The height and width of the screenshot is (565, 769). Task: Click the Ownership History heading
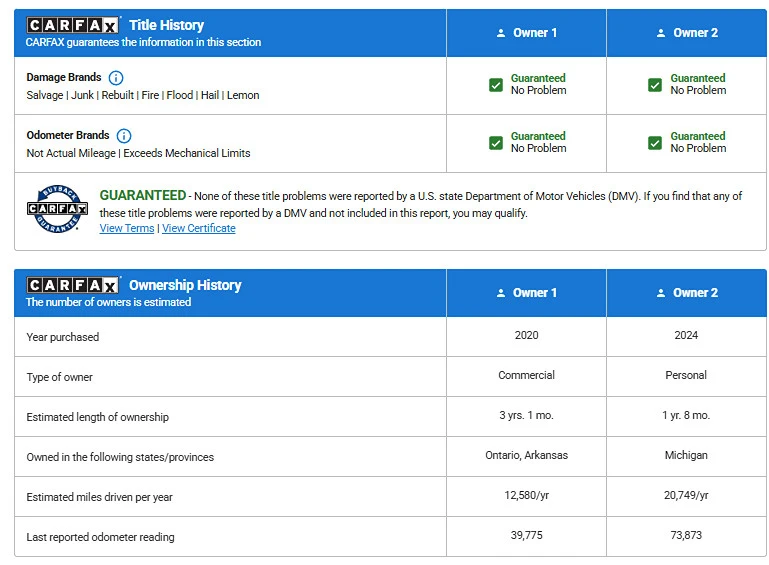point(185,285)
